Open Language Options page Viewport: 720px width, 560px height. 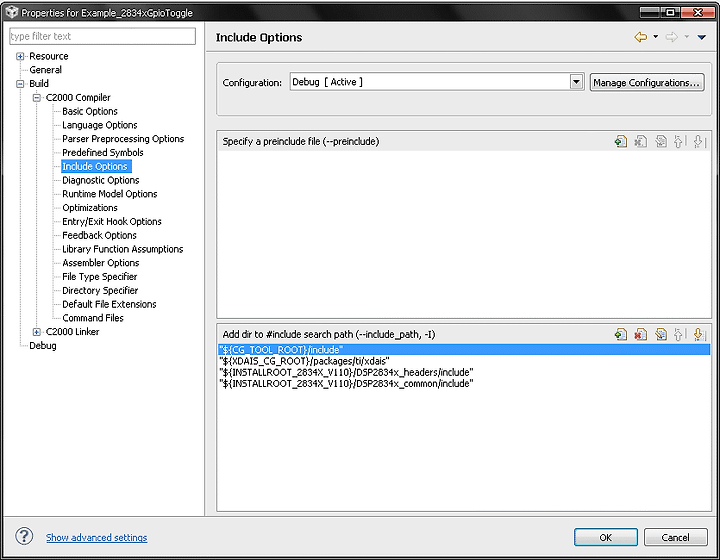[100, 125]
